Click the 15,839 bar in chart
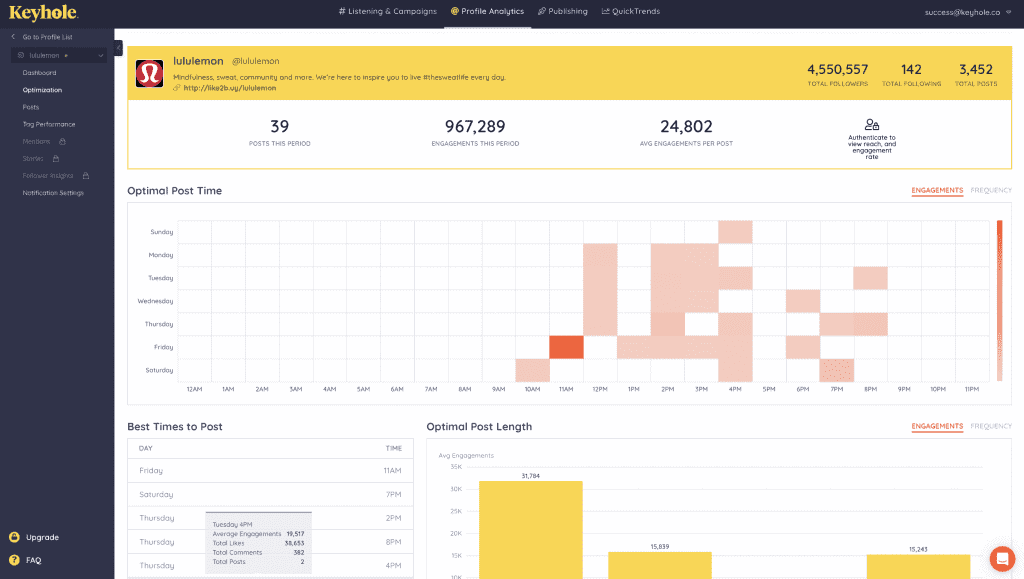Image resolution: width=1024 pixels, height=579 pixels. click(x=660, y=565)
